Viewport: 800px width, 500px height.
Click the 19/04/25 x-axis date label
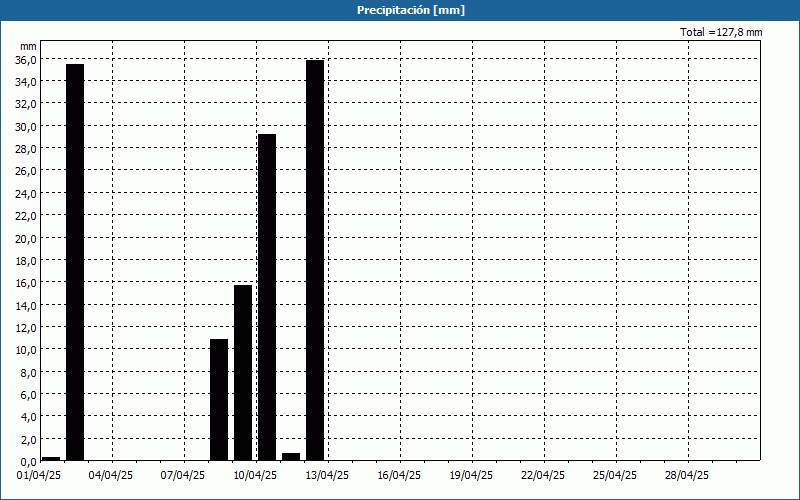(471, 476)
